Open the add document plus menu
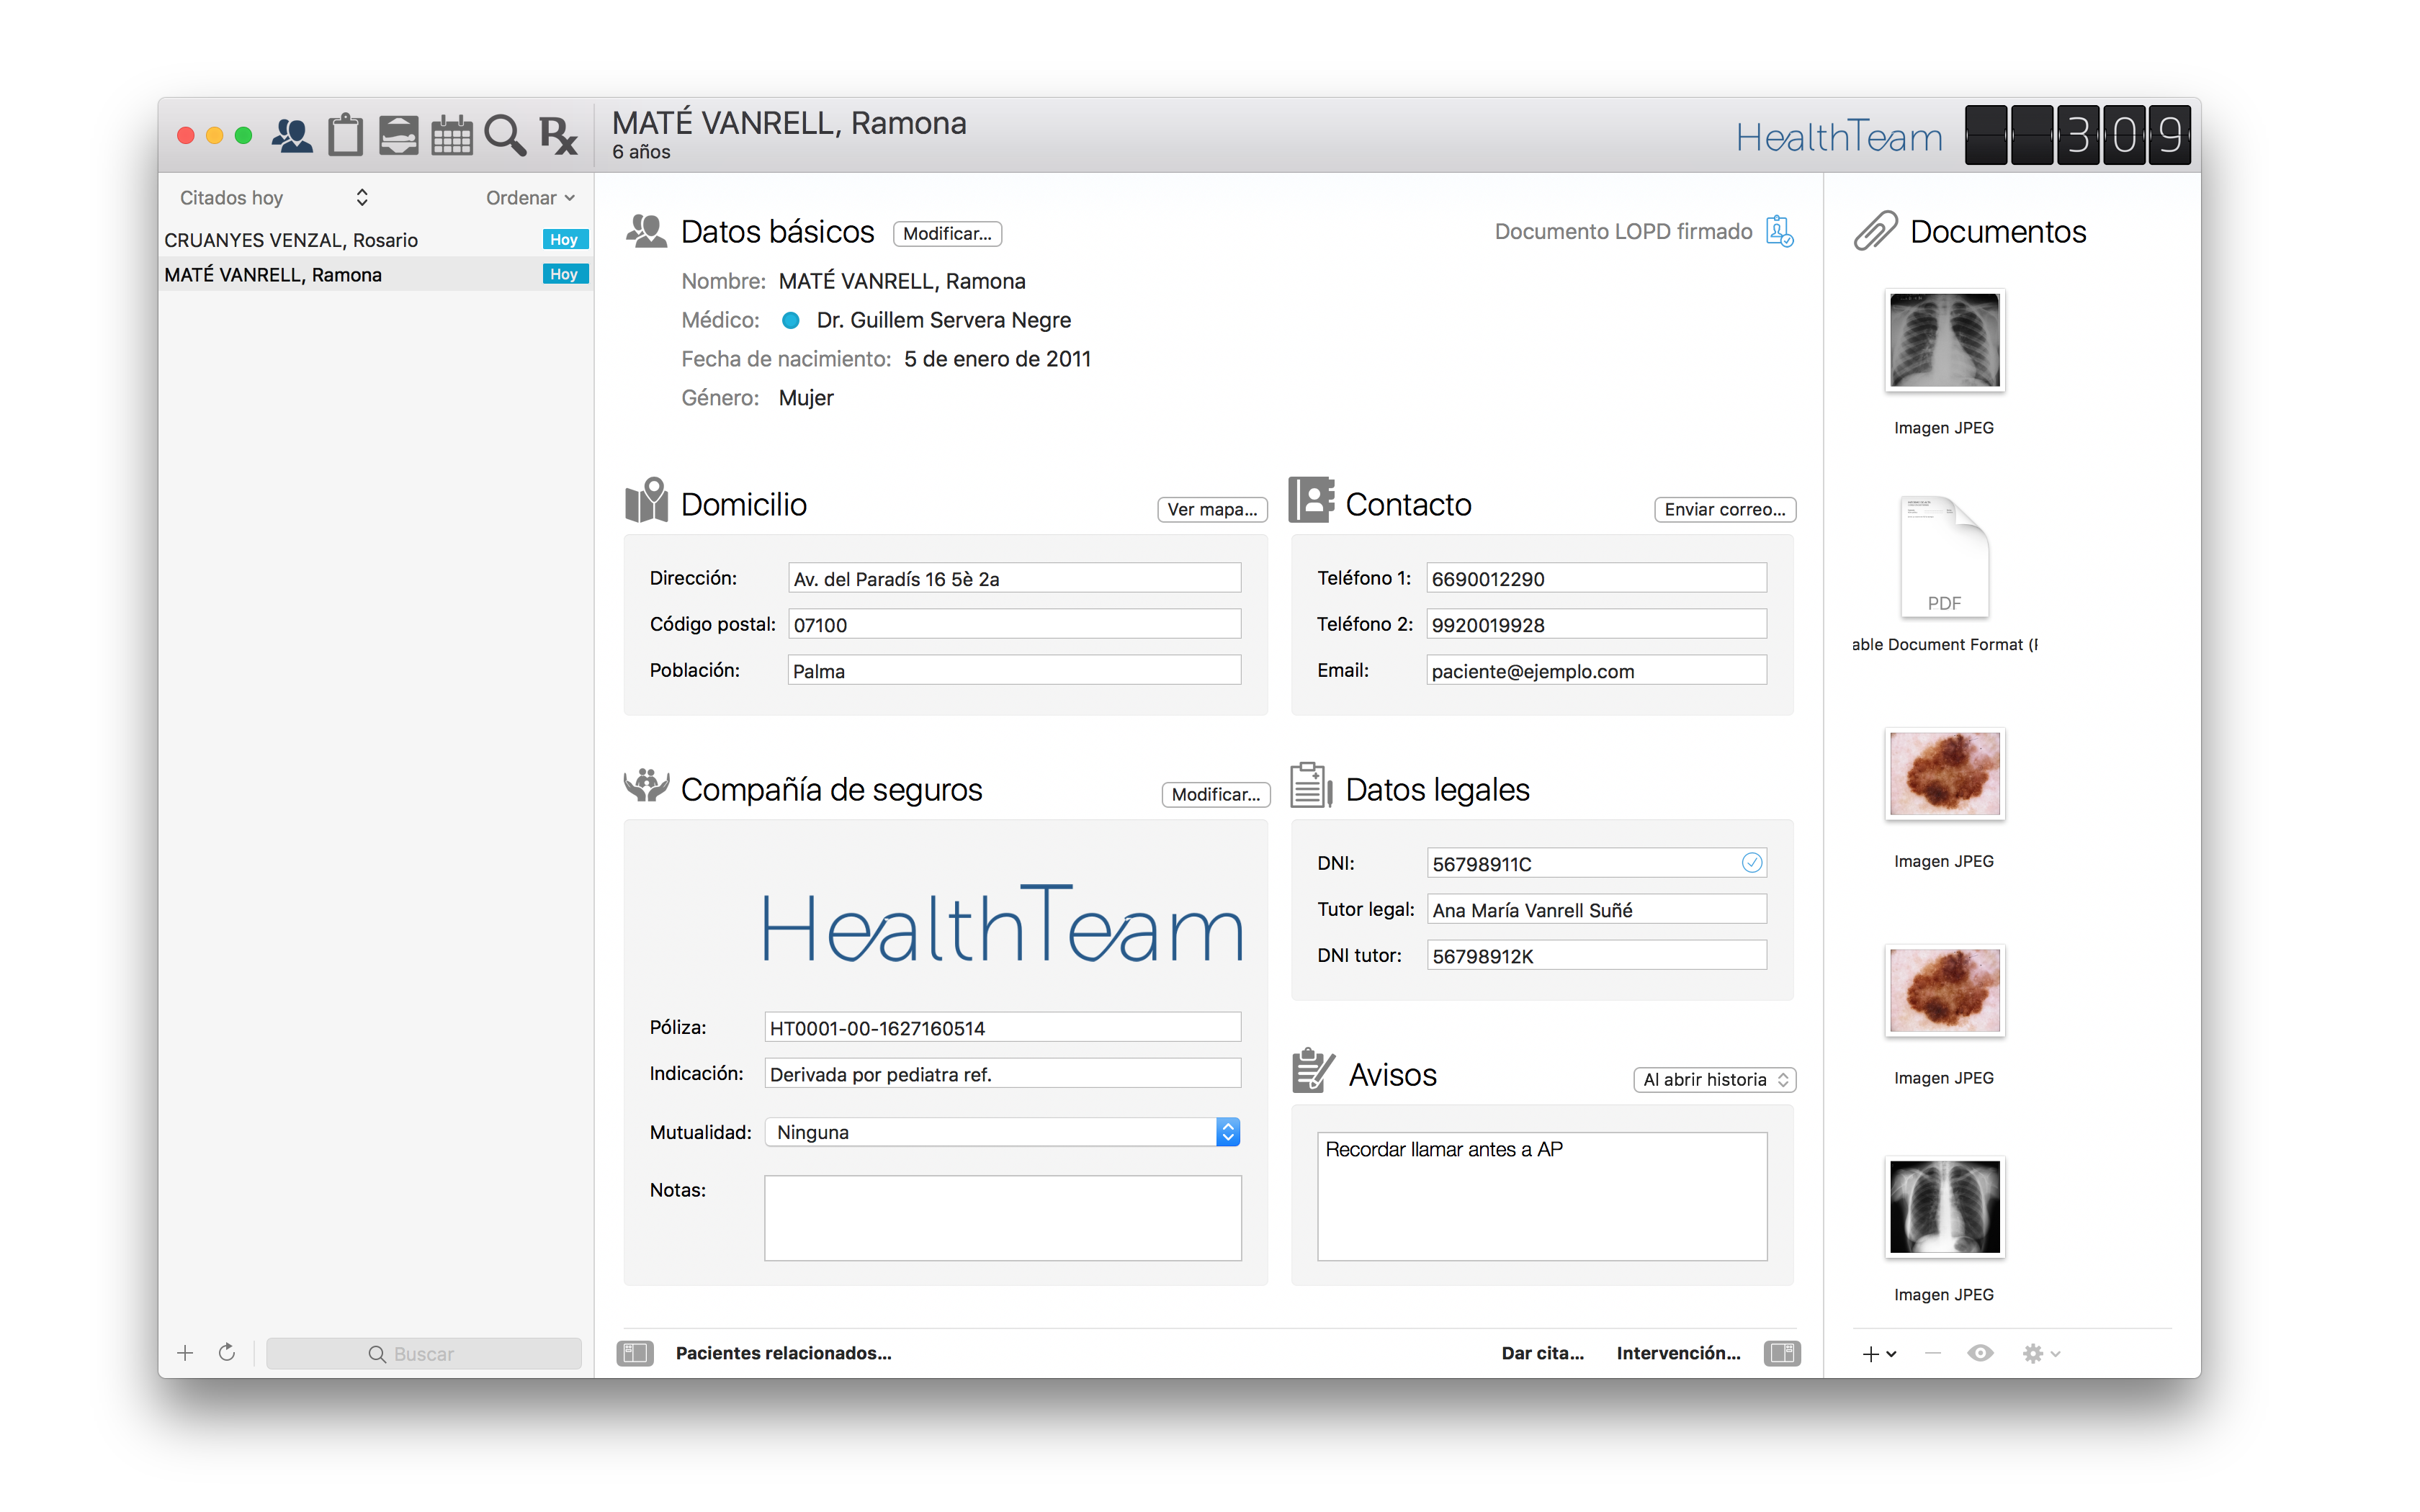The height and width of the screenshot is (1512, 2420). click(1878, 1353)
